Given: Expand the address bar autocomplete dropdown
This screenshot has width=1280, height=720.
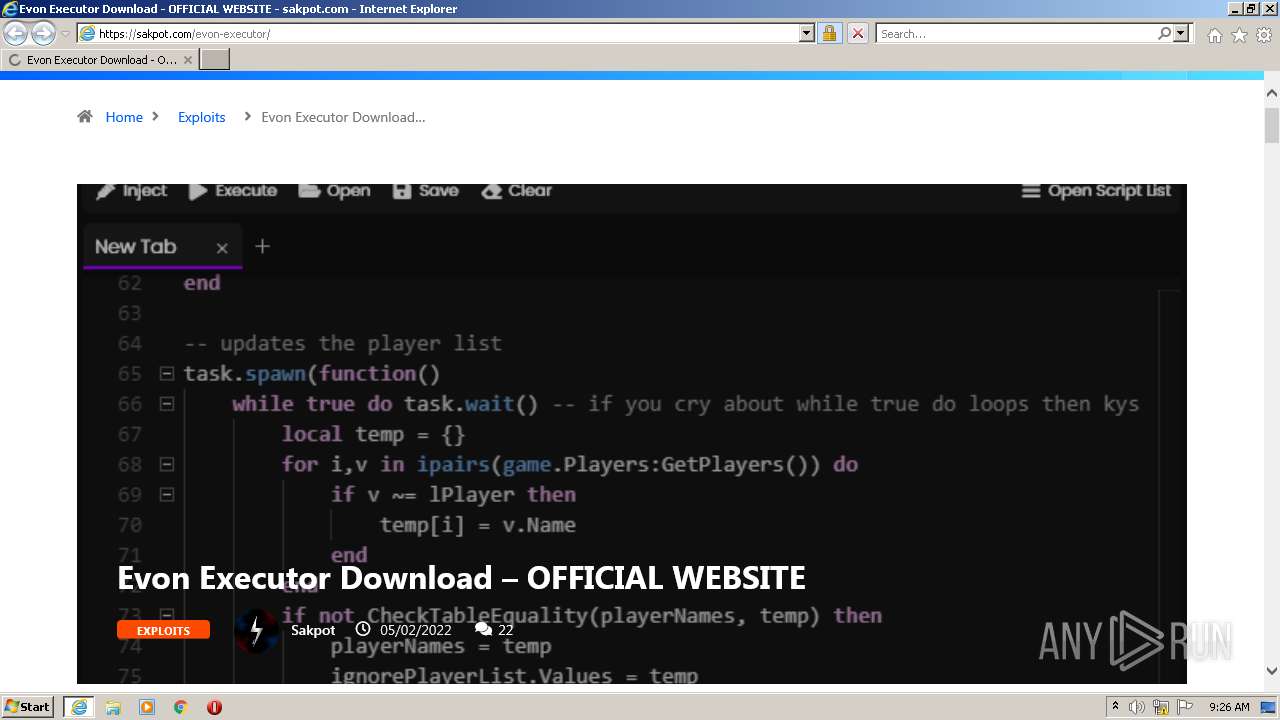Looking at the screenshot, I should (807, 33).
